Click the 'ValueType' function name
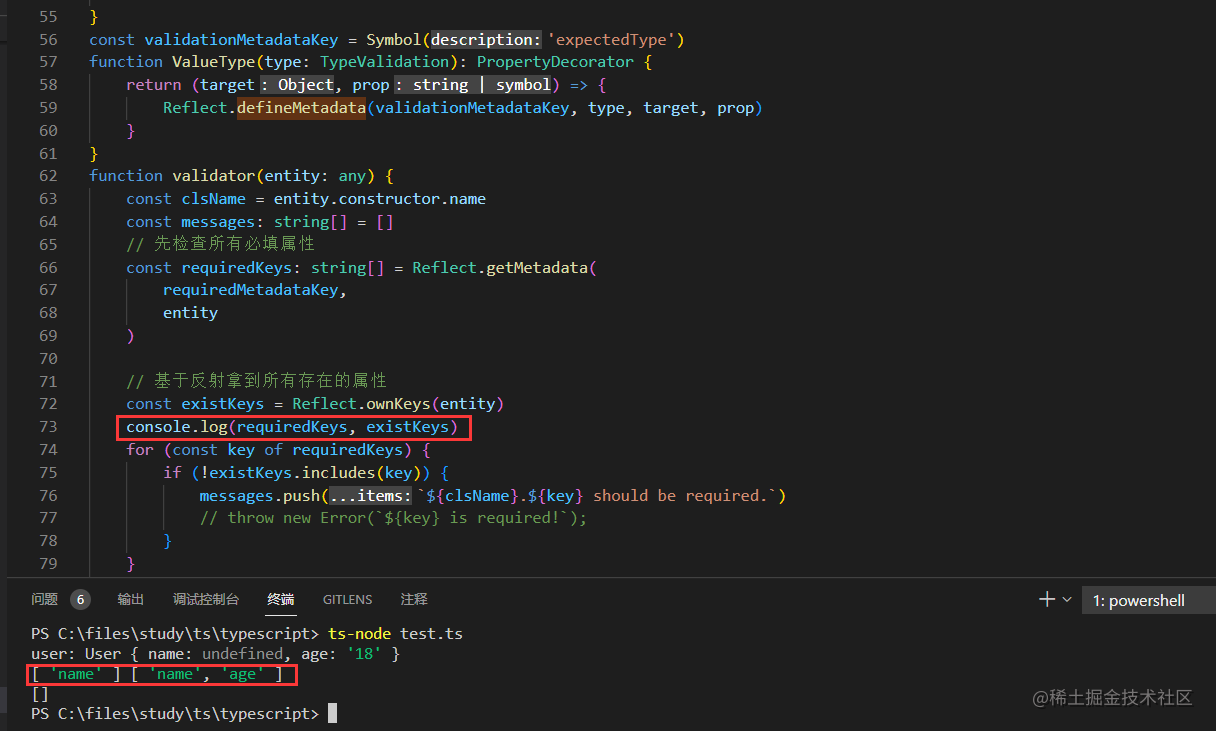The image size is (1216, 731). tap(214, 62)
